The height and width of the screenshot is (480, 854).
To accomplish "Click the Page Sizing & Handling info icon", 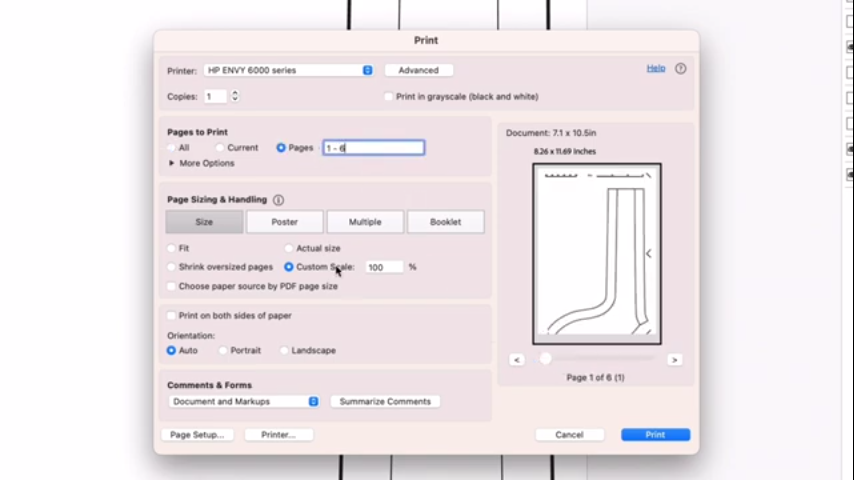I will 278,200.
